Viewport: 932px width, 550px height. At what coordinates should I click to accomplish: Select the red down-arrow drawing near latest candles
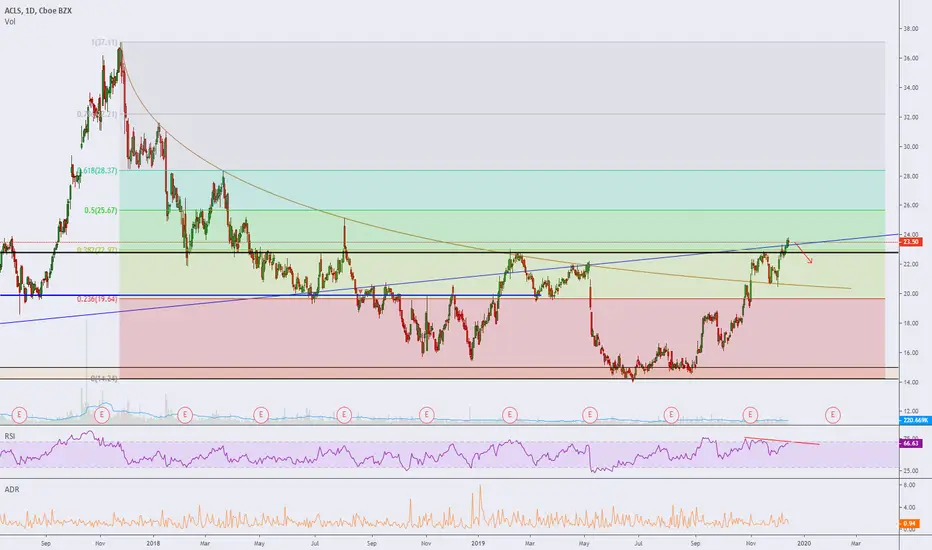[804, 252]
